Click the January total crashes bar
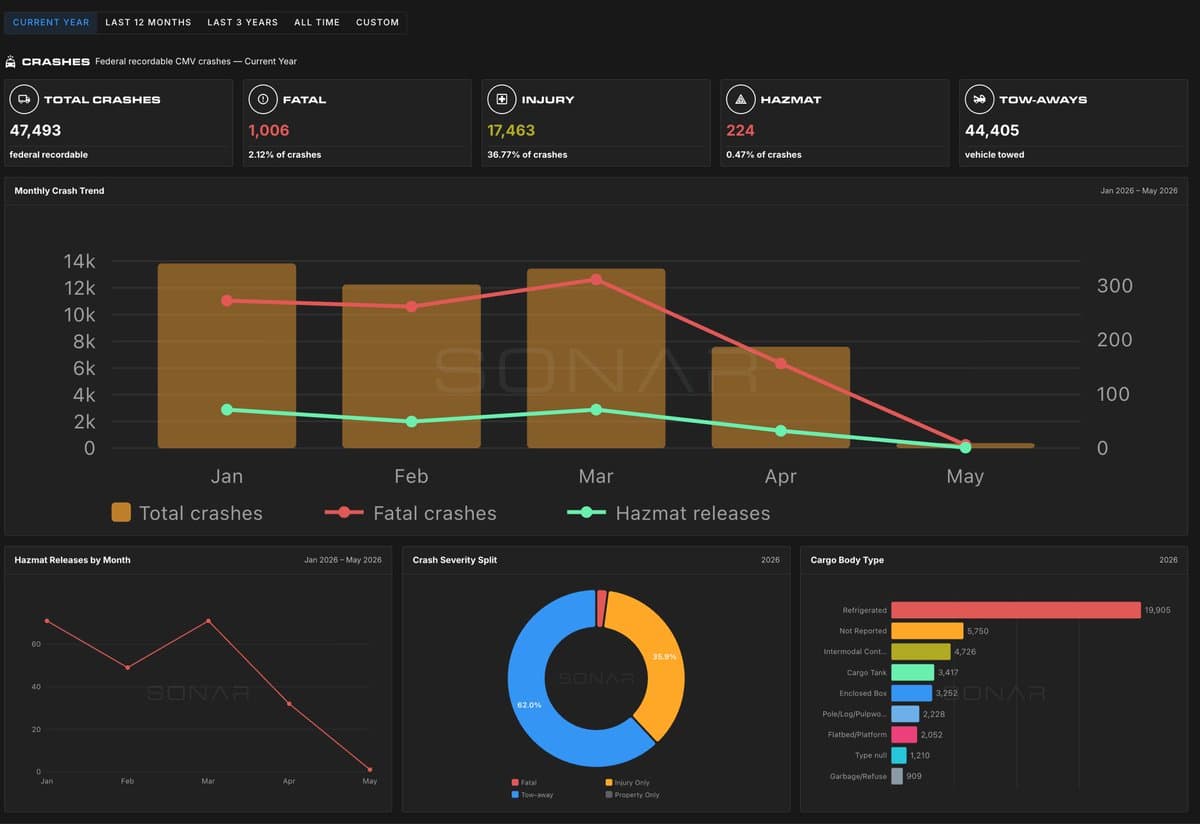Image resolution: width=1200 pixels, height=824 pixels. 227,356
